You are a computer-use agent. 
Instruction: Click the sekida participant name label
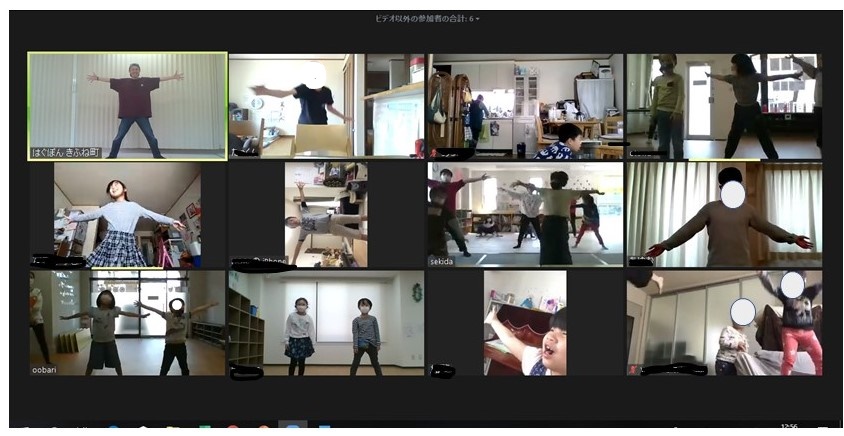441,262
